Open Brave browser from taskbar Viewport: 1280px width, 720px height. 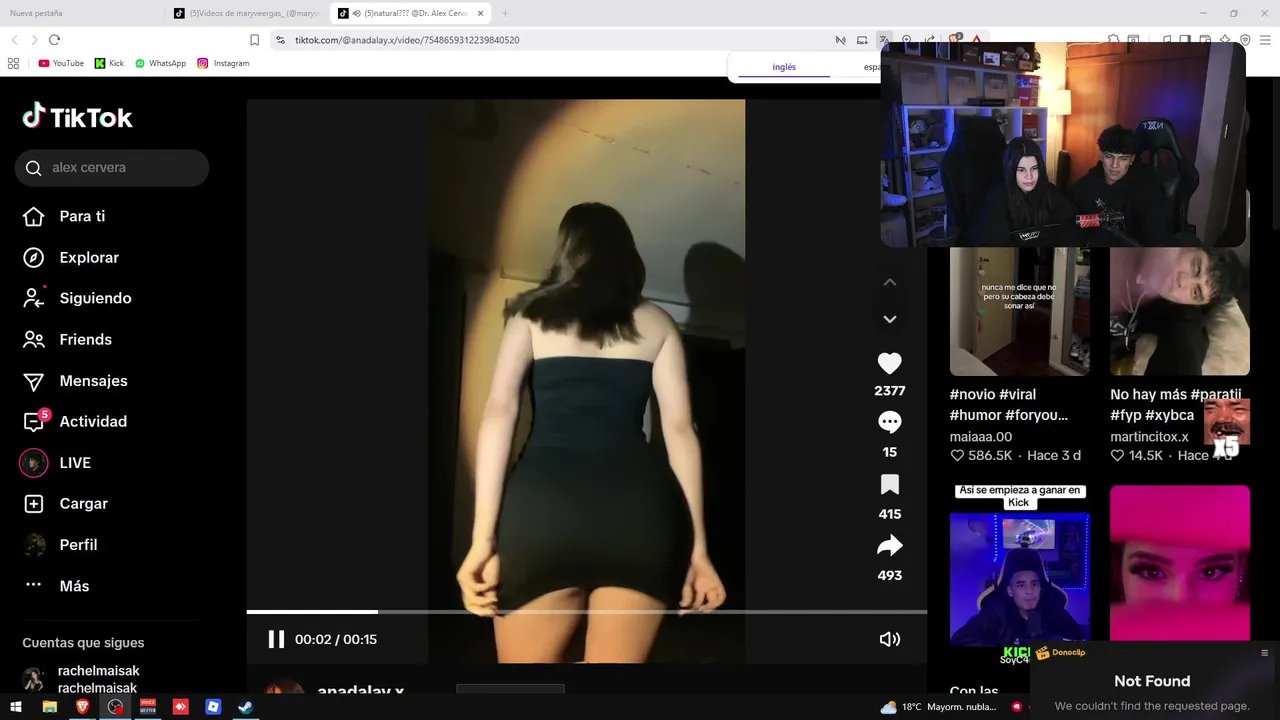(x=82, y=706)
